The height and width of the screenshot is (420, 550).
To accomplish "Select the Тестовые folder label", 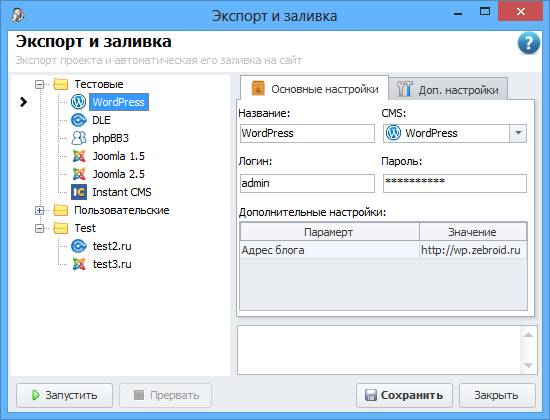I will 99,84.
